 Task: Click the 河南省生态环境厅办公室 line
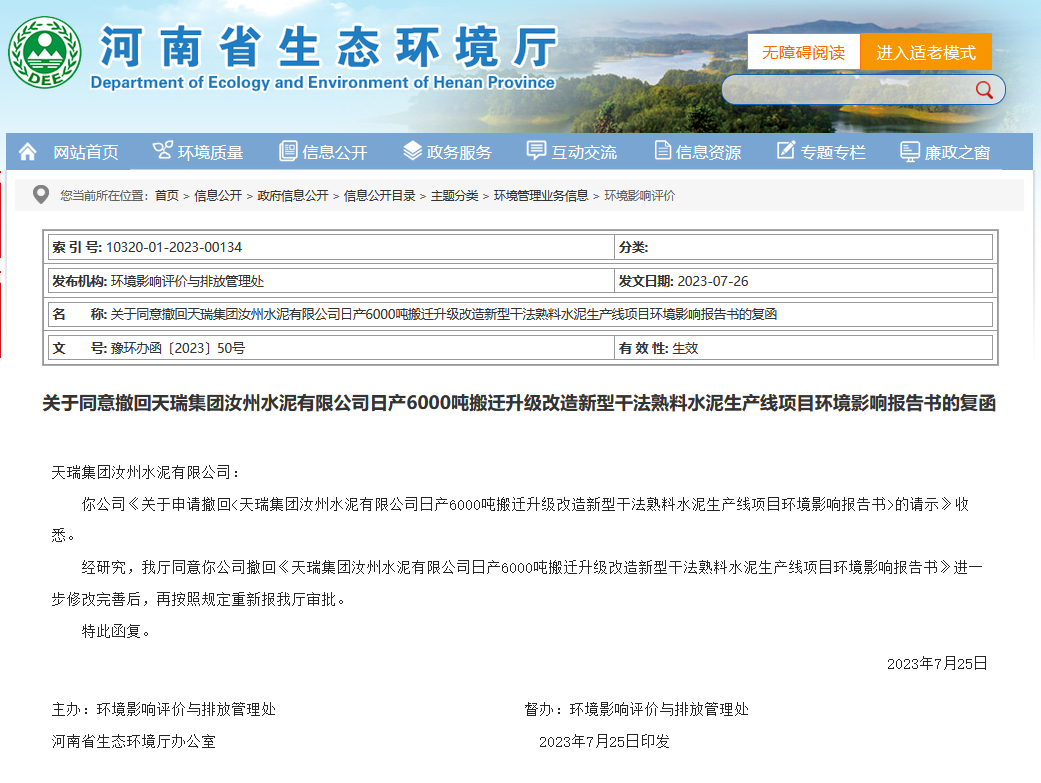pyautogui.click(x=133, y=741)
